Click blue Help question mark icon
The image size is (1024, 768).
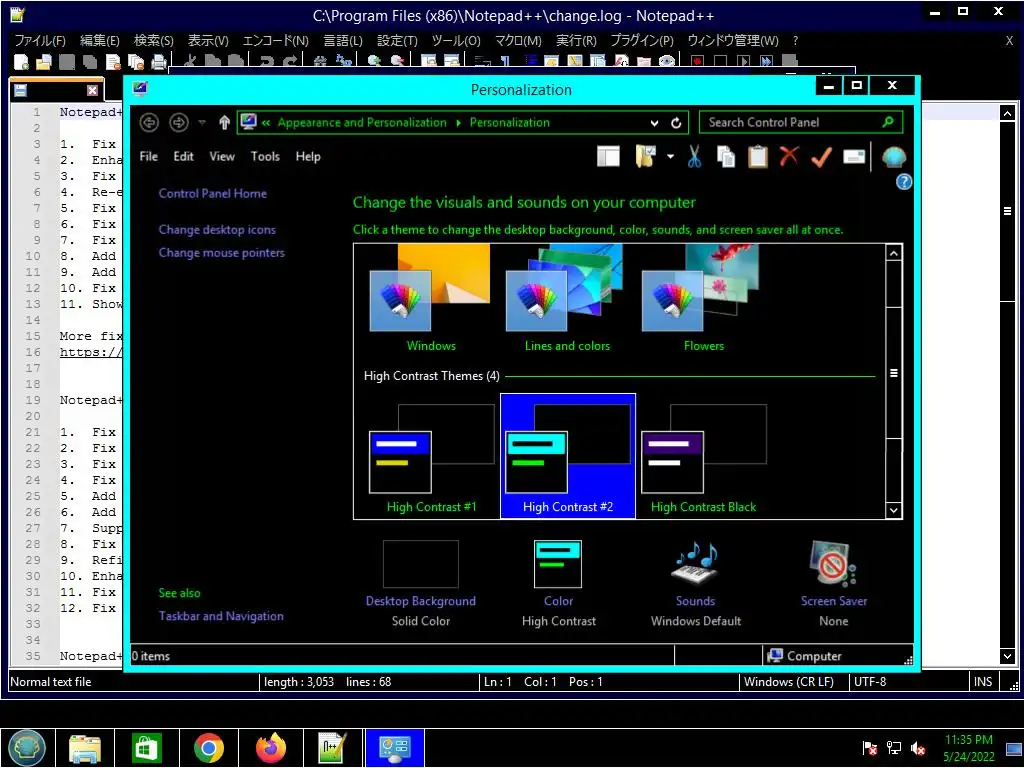(904, 182)
